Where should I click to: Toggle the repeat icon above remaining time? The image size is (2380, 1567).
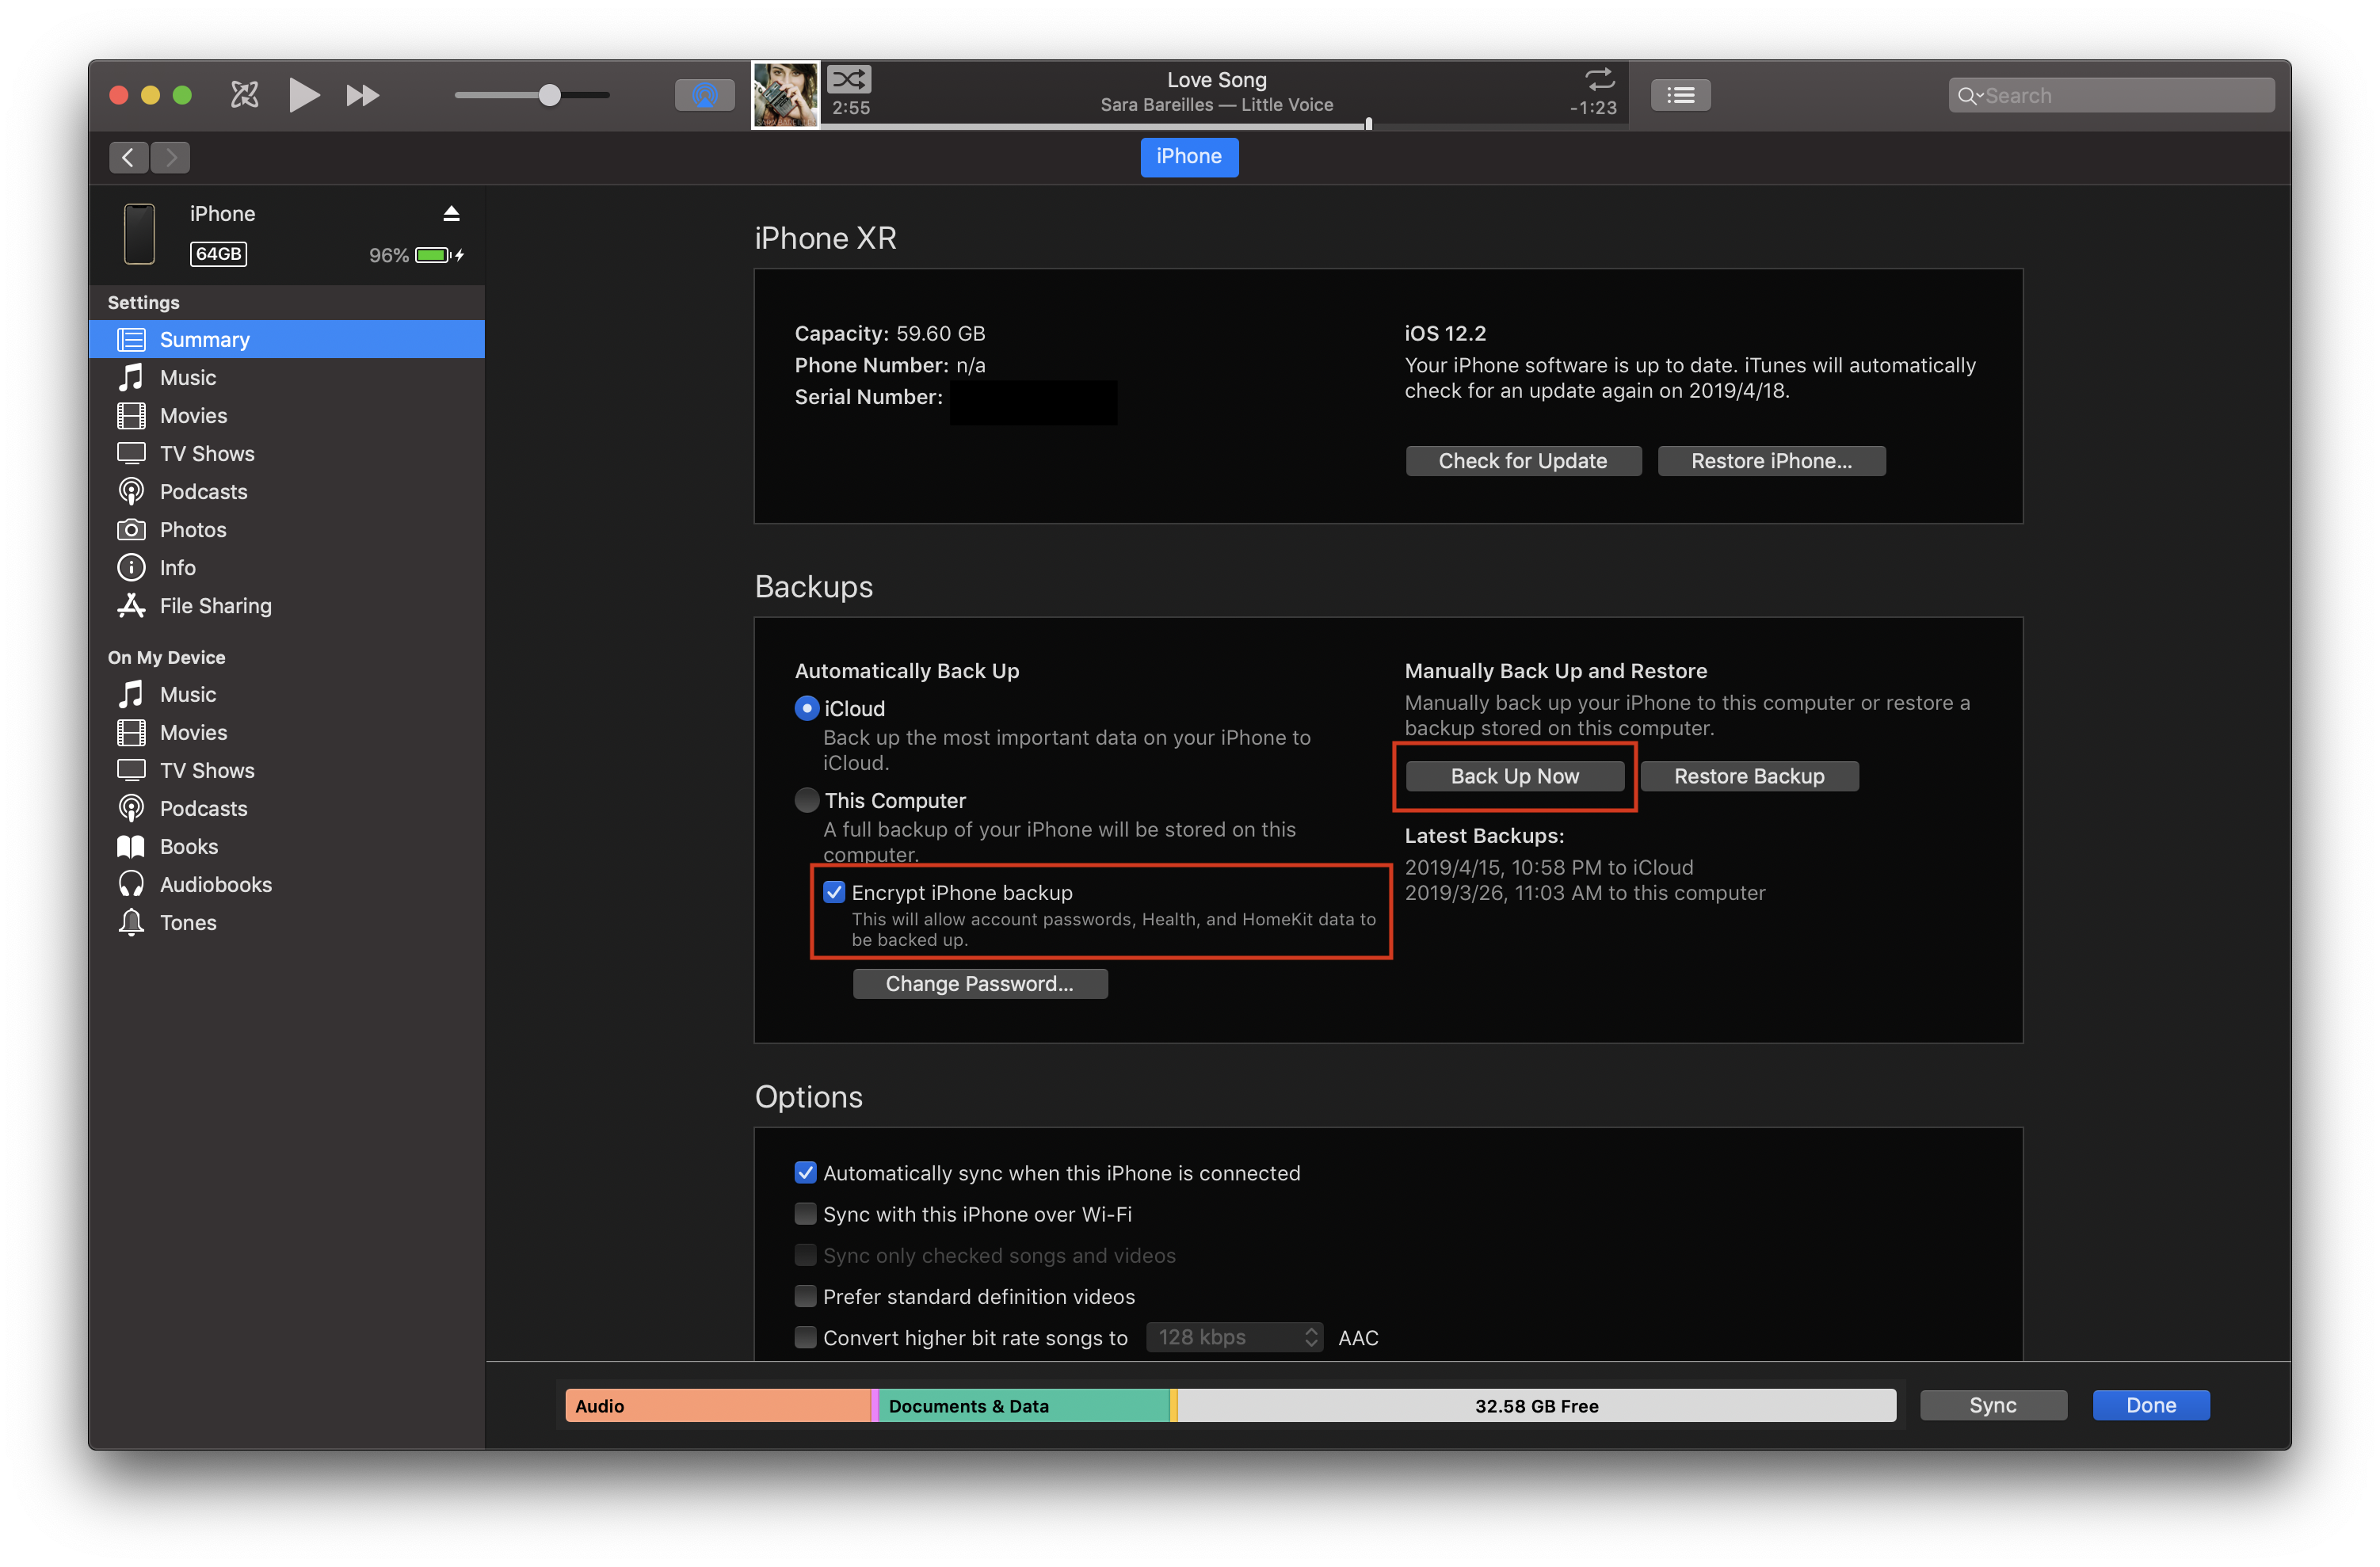pyautogui.click(x=1599, y=78)
